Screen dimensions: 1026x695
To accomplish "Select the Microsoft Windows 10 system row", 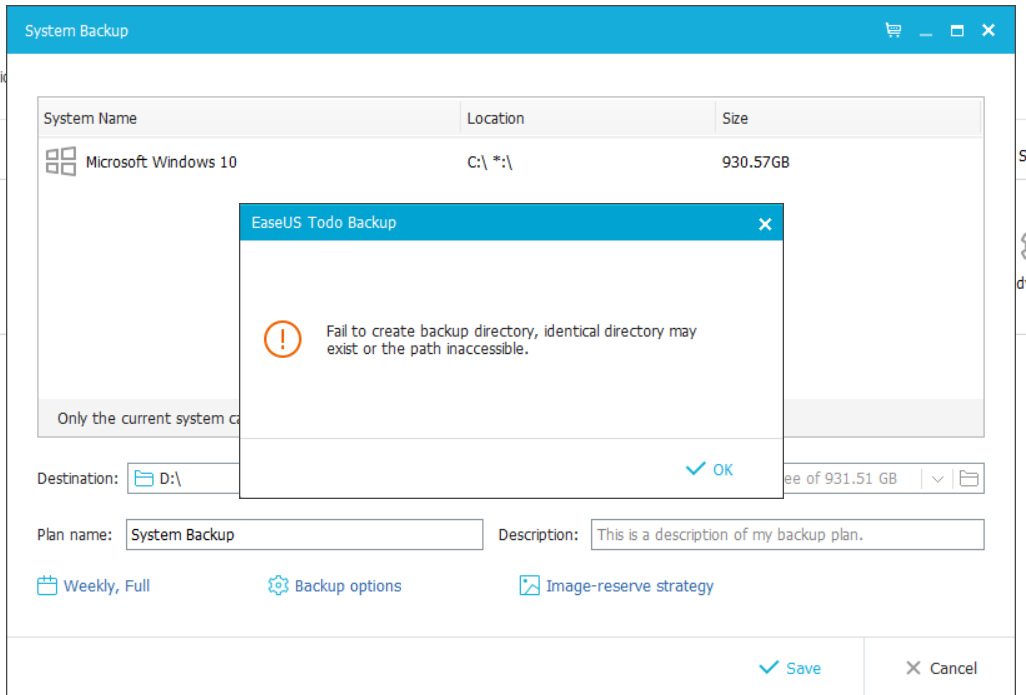I will (x=510, y=162).
